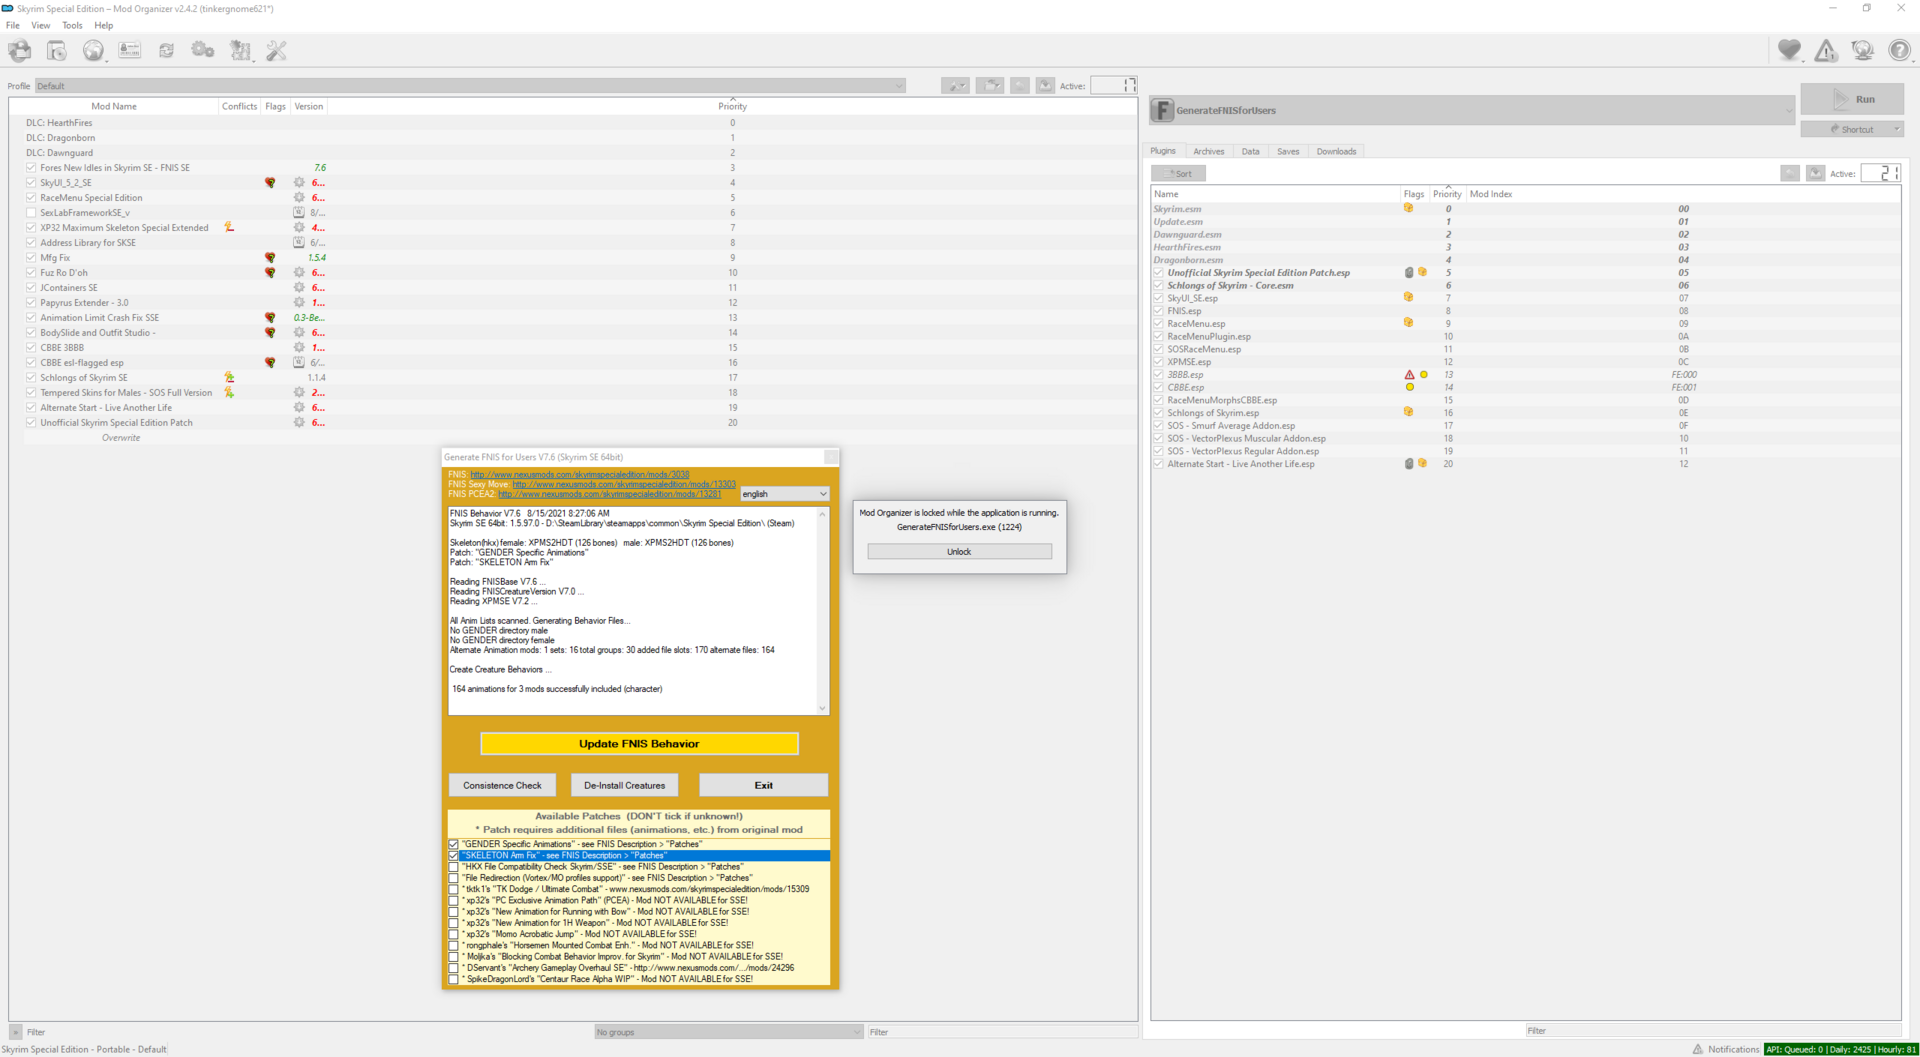The image size is (1920, 1057).
Task: Enable the File Redirection patch checkbox
Action: click(x=454, y=878)
